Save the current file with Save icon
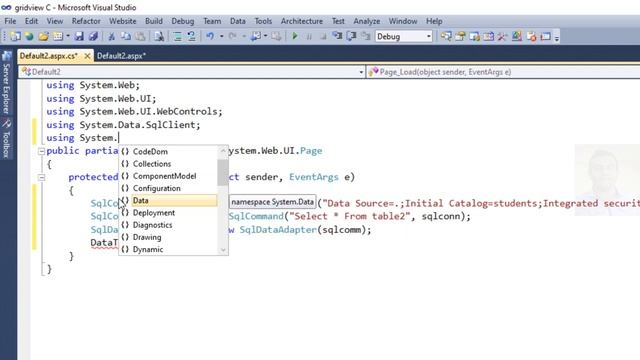Viewport: 640px width, 360px height. point(79,36)
